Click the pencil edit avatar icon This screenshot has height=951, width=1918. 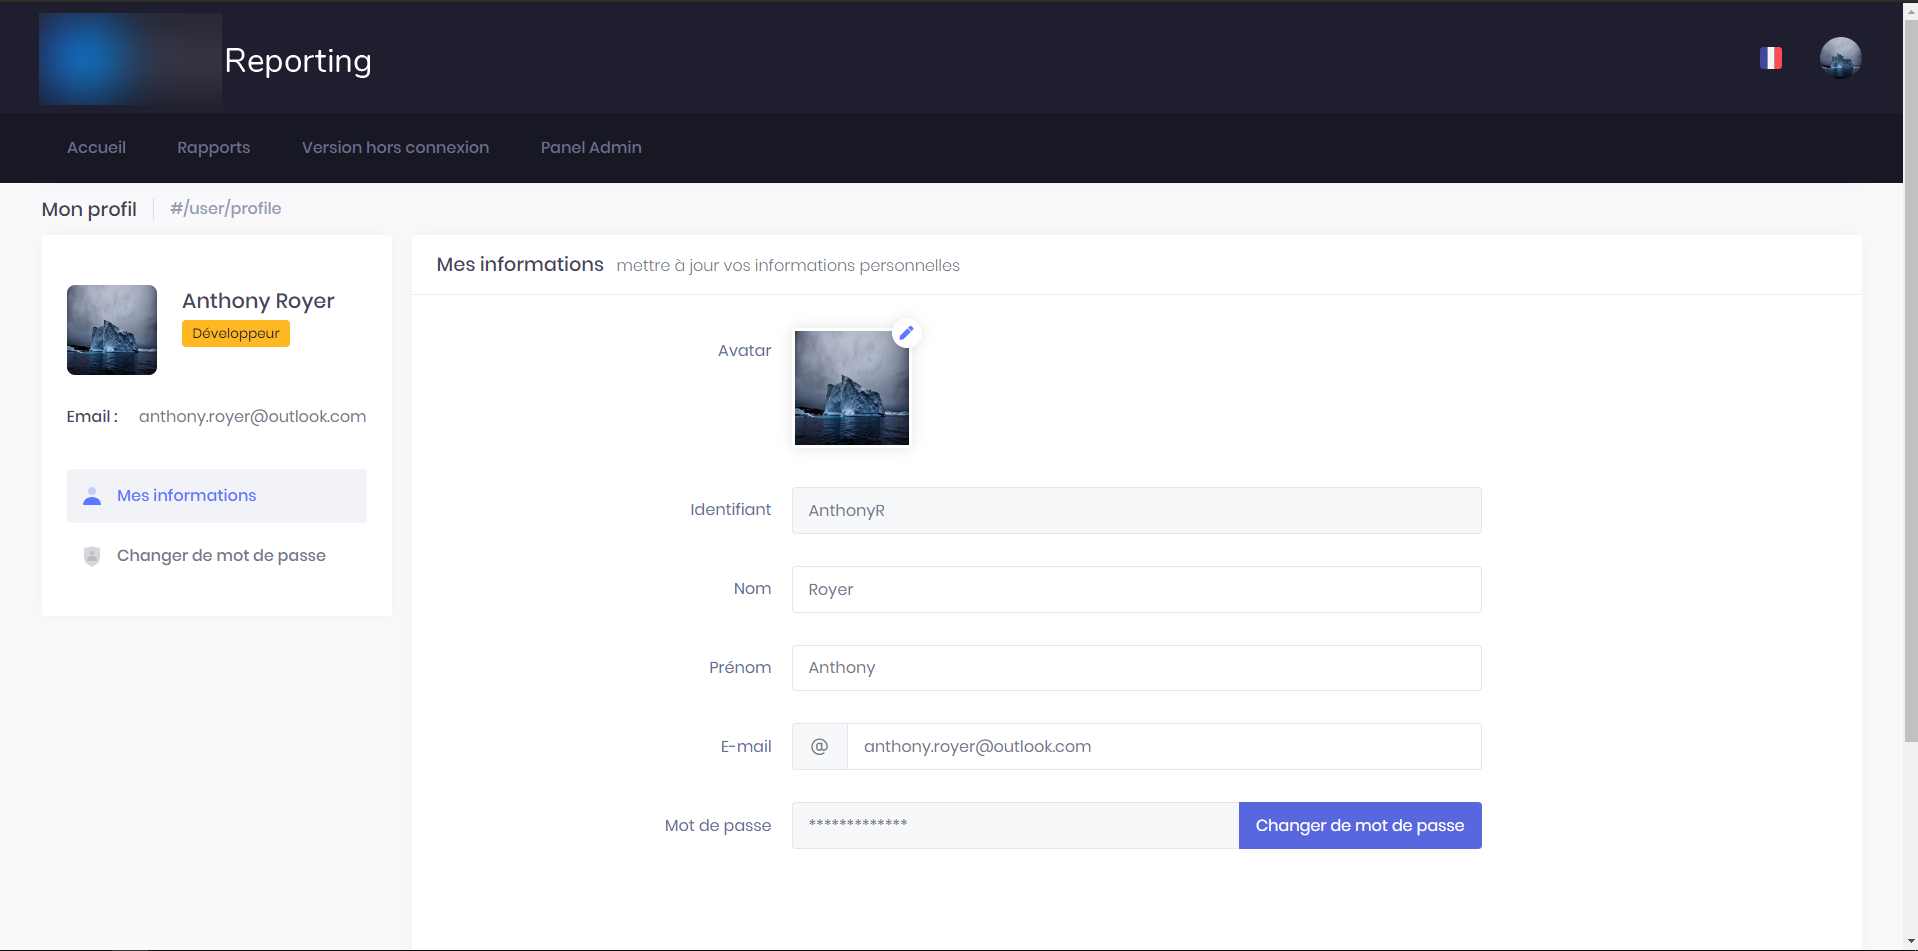click(906, 333)
